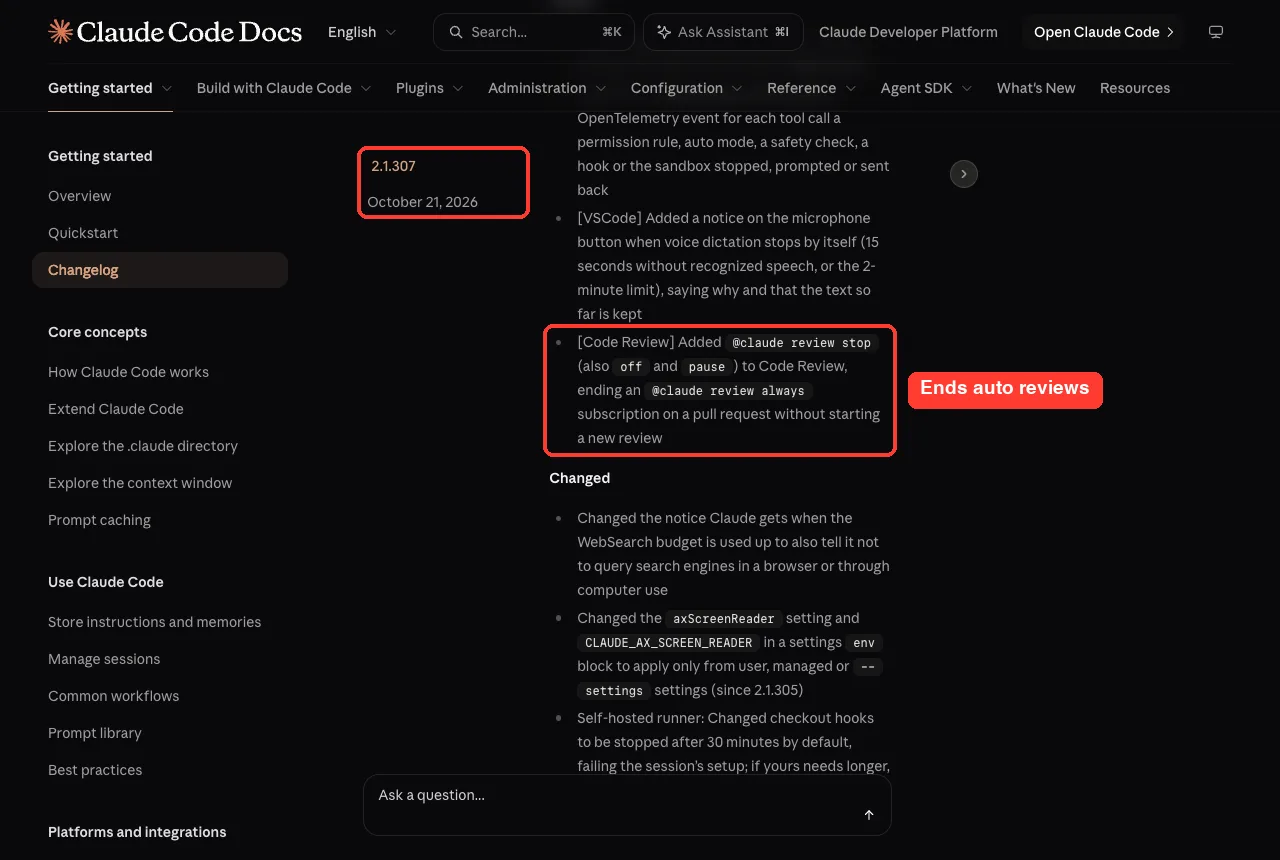
Task: Open the Resources tab
Action: click(x=1135, y=88)
